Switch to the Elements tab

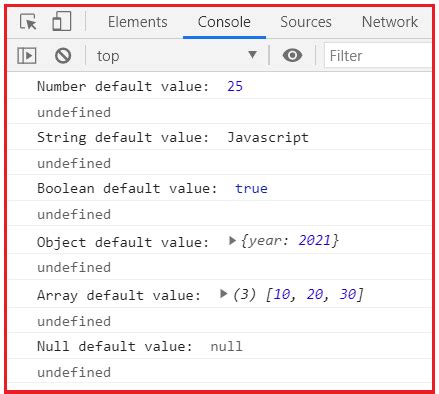[x=137, y=22]
